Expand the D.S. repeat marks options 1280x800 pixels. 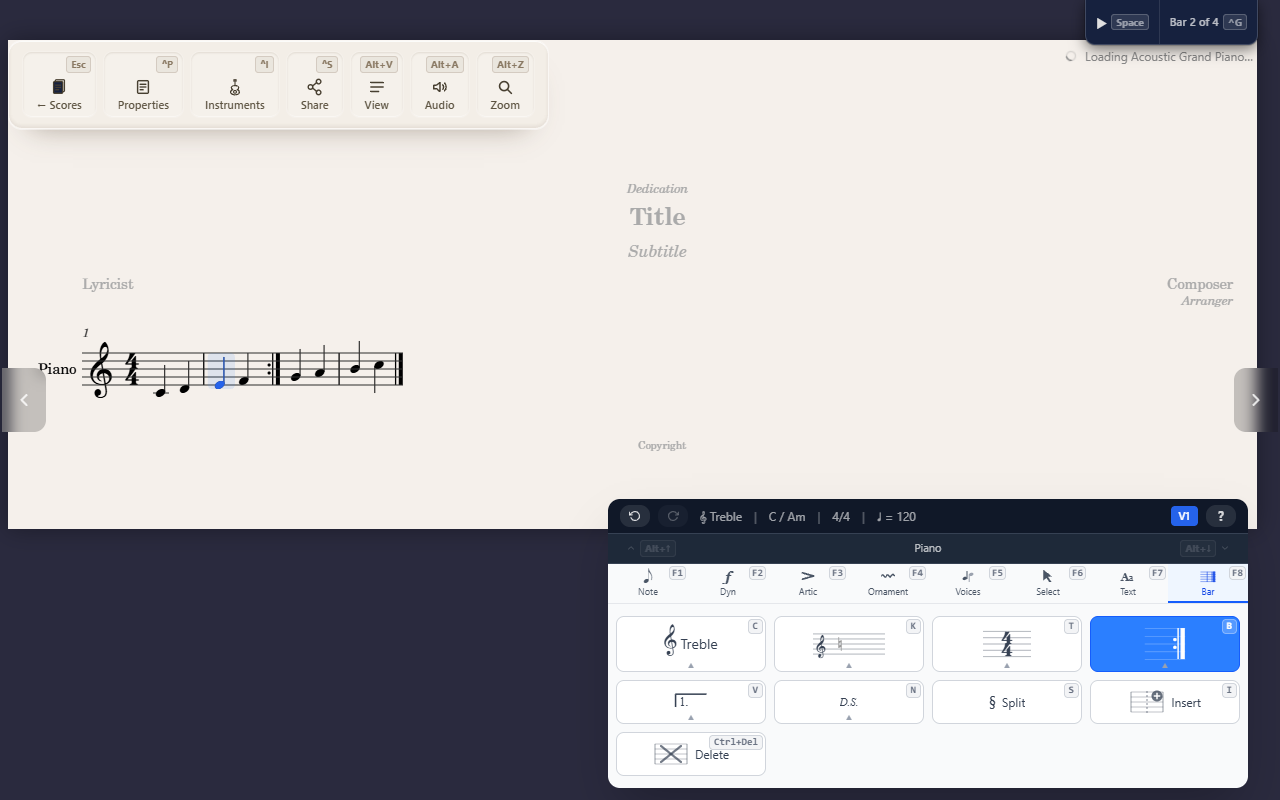tap(849, 702)
